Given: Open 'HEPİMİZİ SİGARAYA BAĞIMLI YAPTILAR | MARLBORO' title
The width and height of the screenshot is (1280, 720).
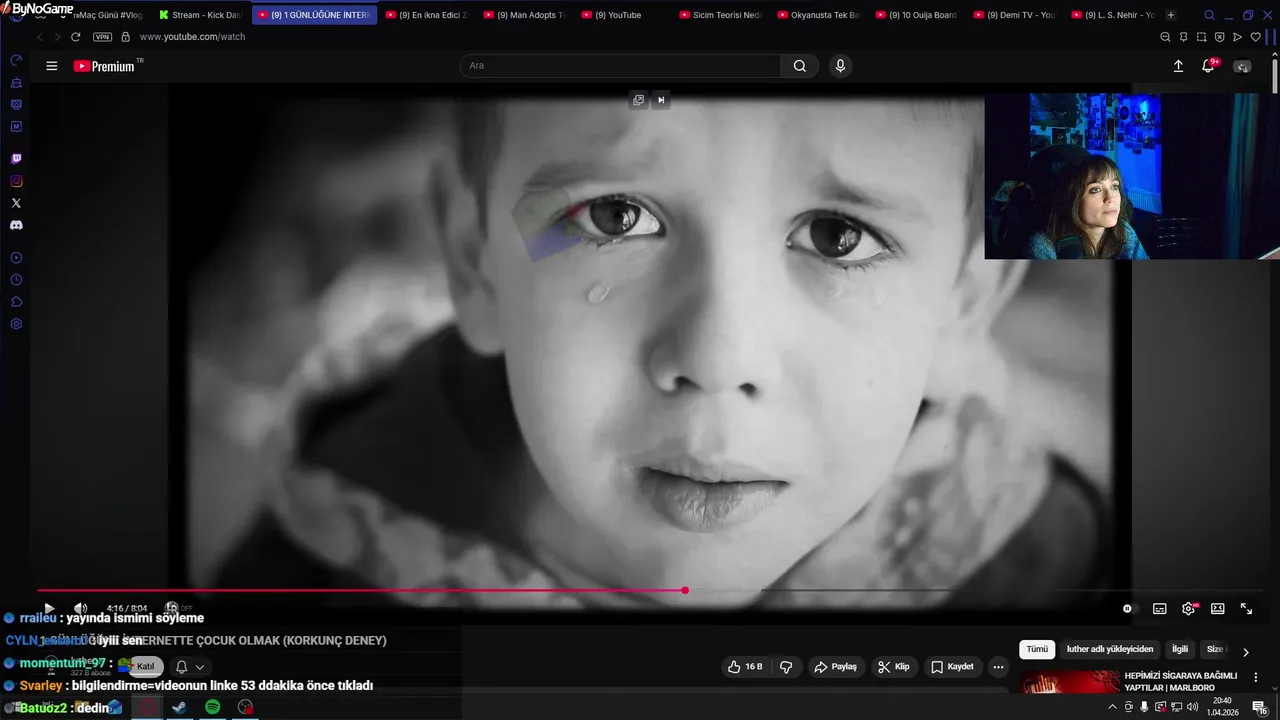Looking at the screenshot, I should pos(1181,681).
